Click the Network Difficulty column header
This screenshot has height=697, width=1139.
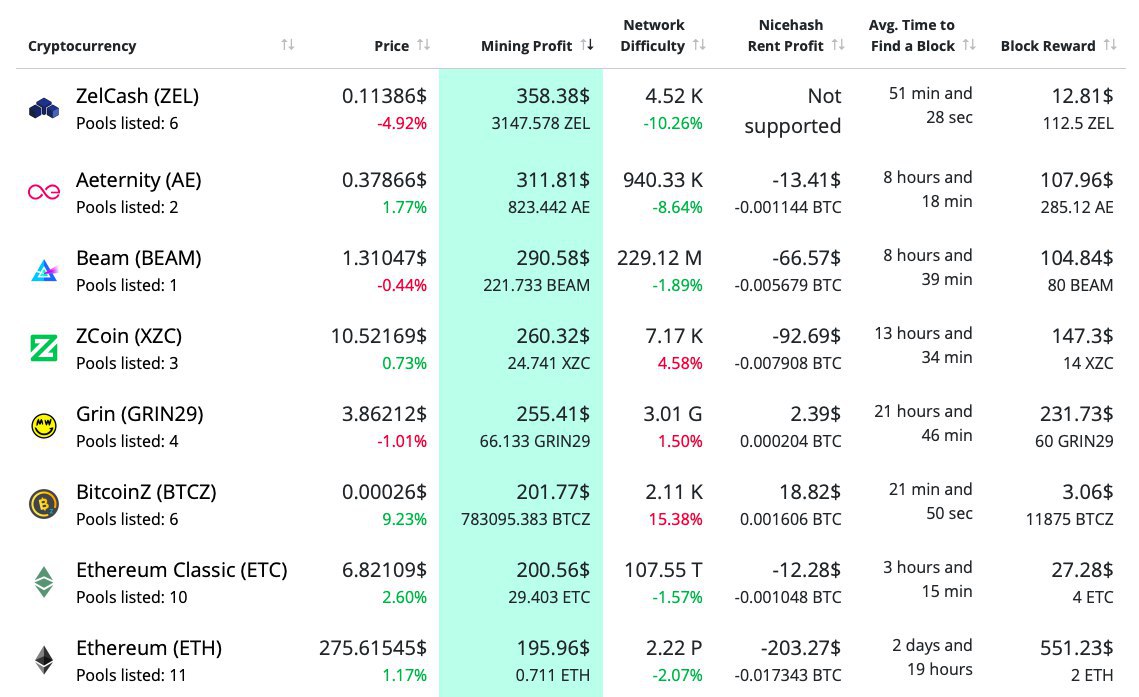652,36
